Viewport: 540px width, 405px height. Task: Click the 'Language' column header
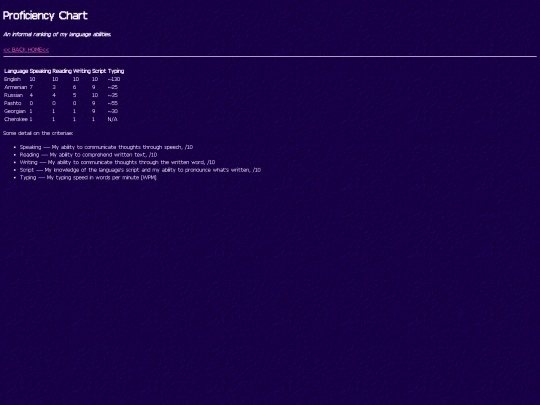pos(16,71)
